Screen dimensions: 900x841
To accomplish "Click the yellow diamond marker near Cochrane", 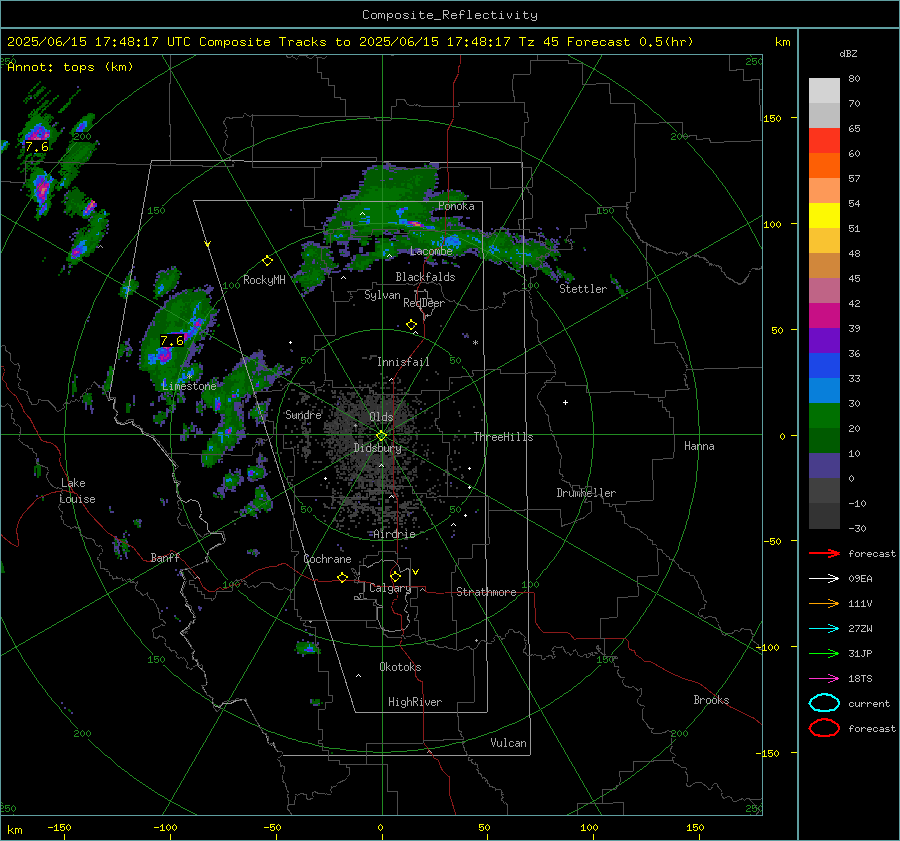I will point(342,578).
